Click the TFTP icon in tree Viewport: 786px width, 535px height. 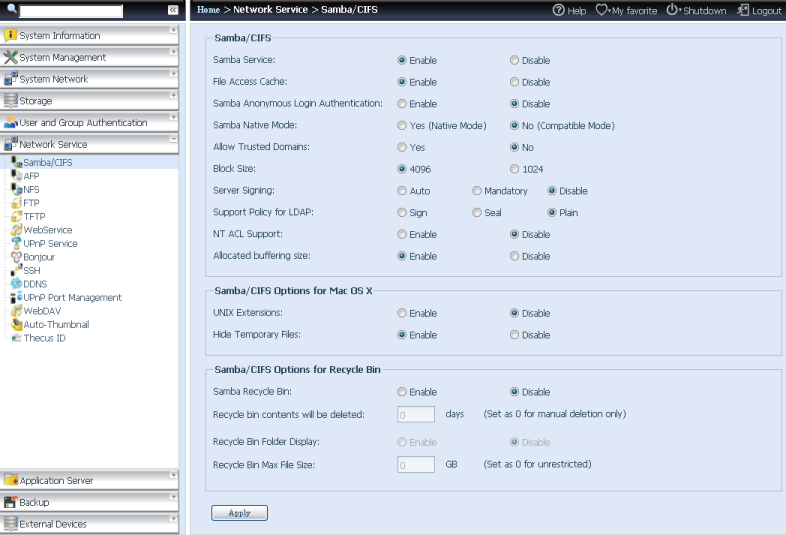tap(17, 216)
